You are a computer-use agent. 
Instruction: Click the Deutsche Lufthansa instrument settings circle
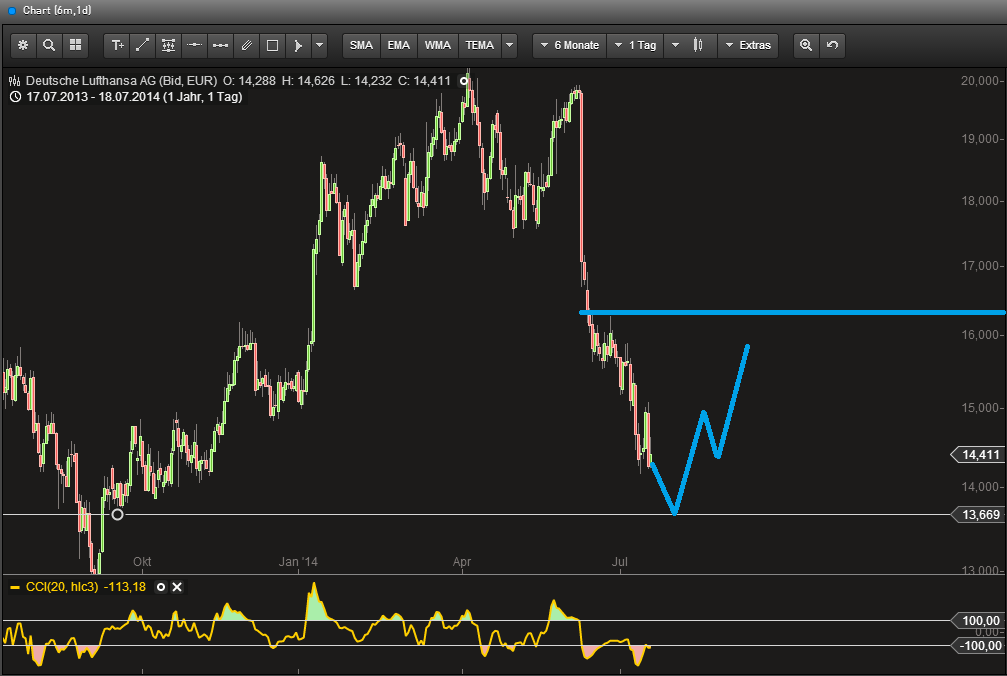(x=464, y=81)
